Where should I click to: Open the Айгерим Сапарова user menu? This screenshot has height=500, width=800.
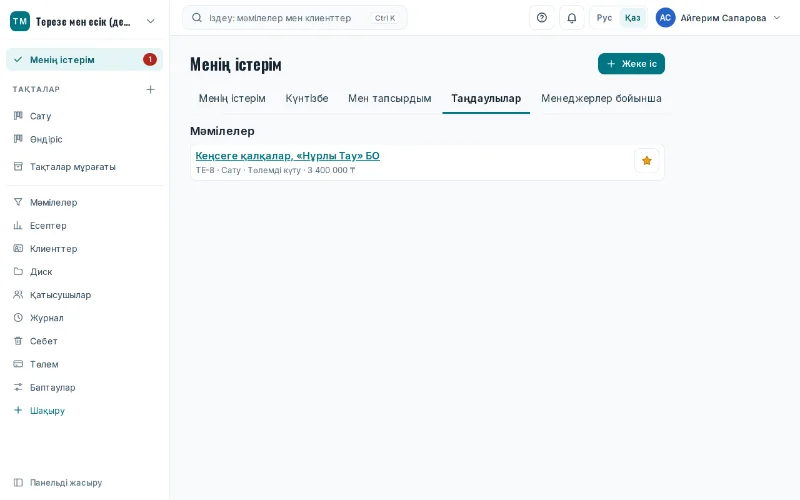(x=718, y=18)
